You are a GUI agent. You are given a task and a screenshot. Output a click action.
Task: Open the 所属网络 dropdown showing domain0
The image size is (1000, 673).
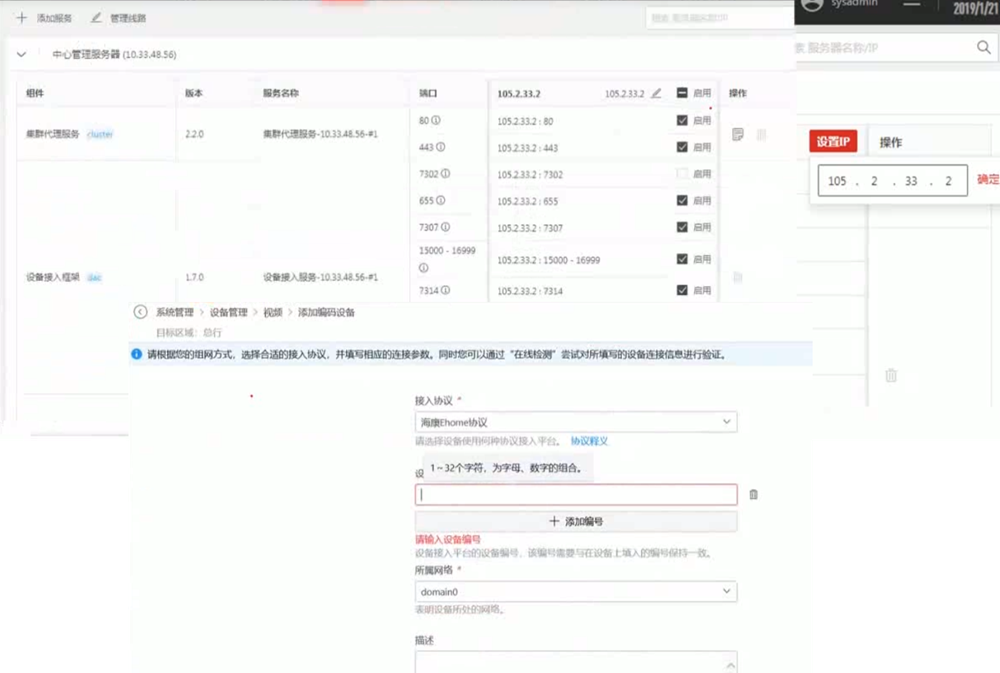point(576,591)
